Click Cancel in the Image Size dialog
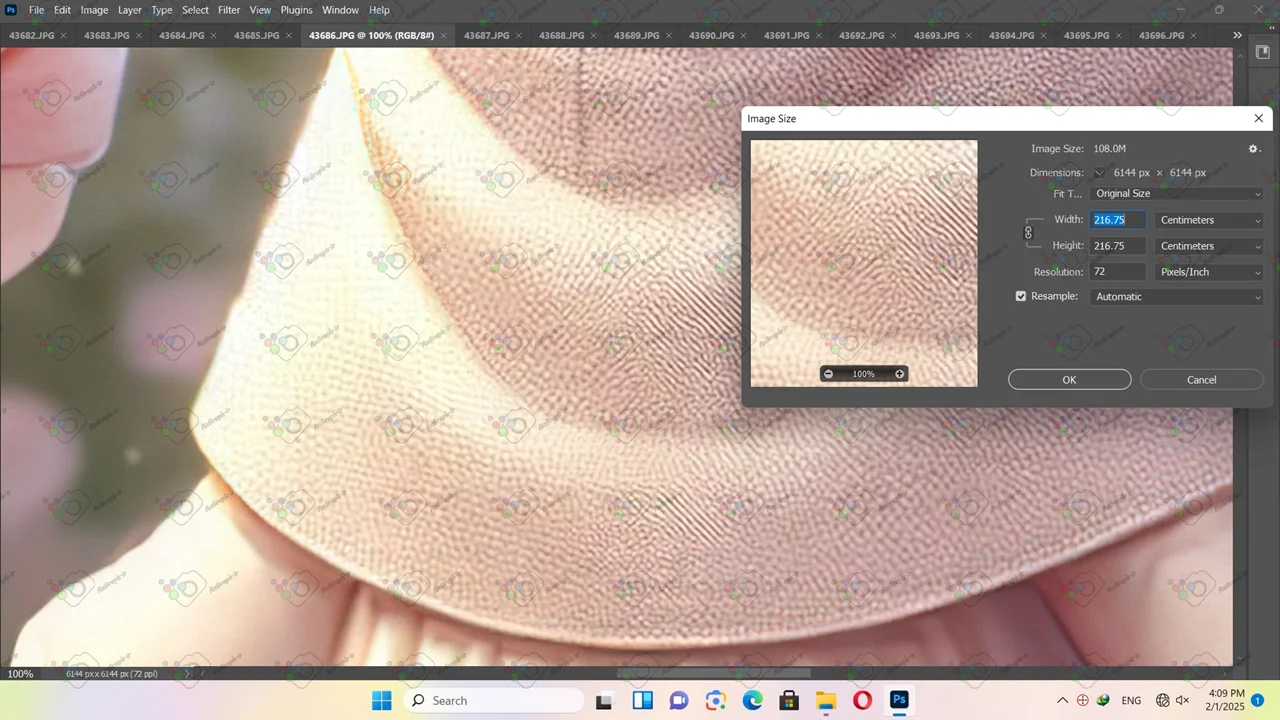Viewport: 1280px width, 720px height. pyautogui.click(x=1201, y=380)
